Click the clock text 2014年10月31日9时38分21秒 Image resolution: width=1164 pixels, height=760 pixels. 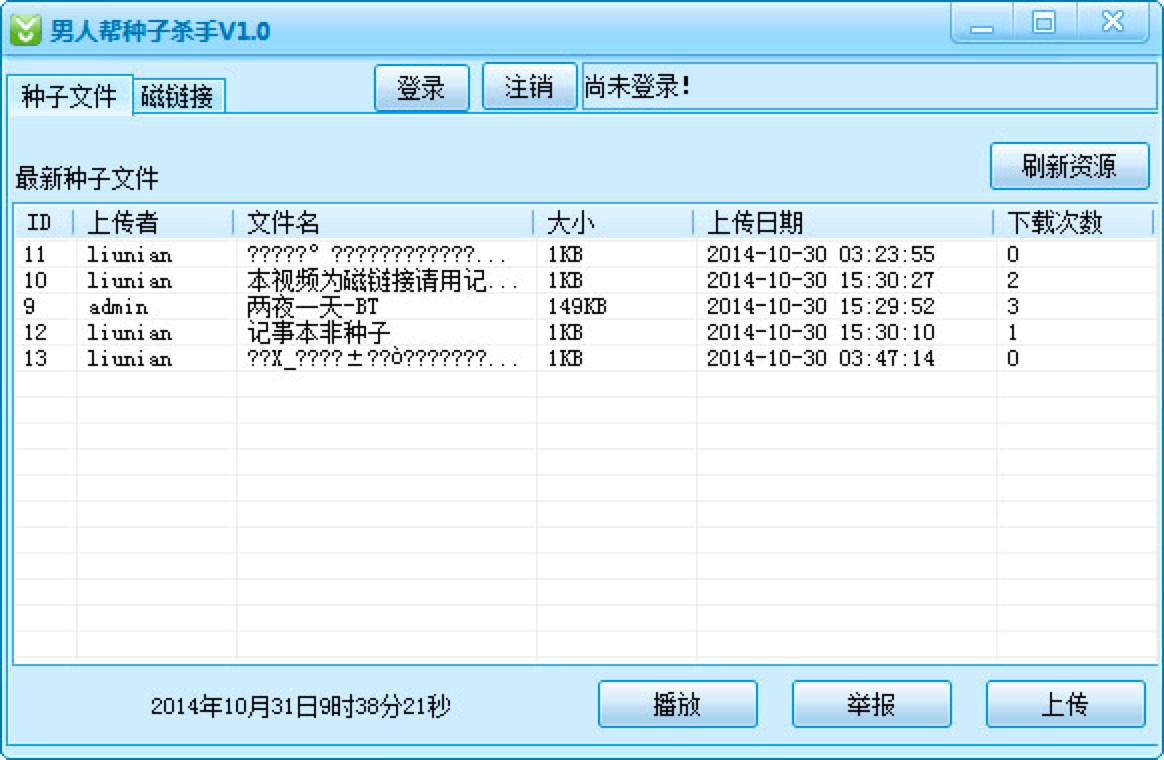click(301, 705)
